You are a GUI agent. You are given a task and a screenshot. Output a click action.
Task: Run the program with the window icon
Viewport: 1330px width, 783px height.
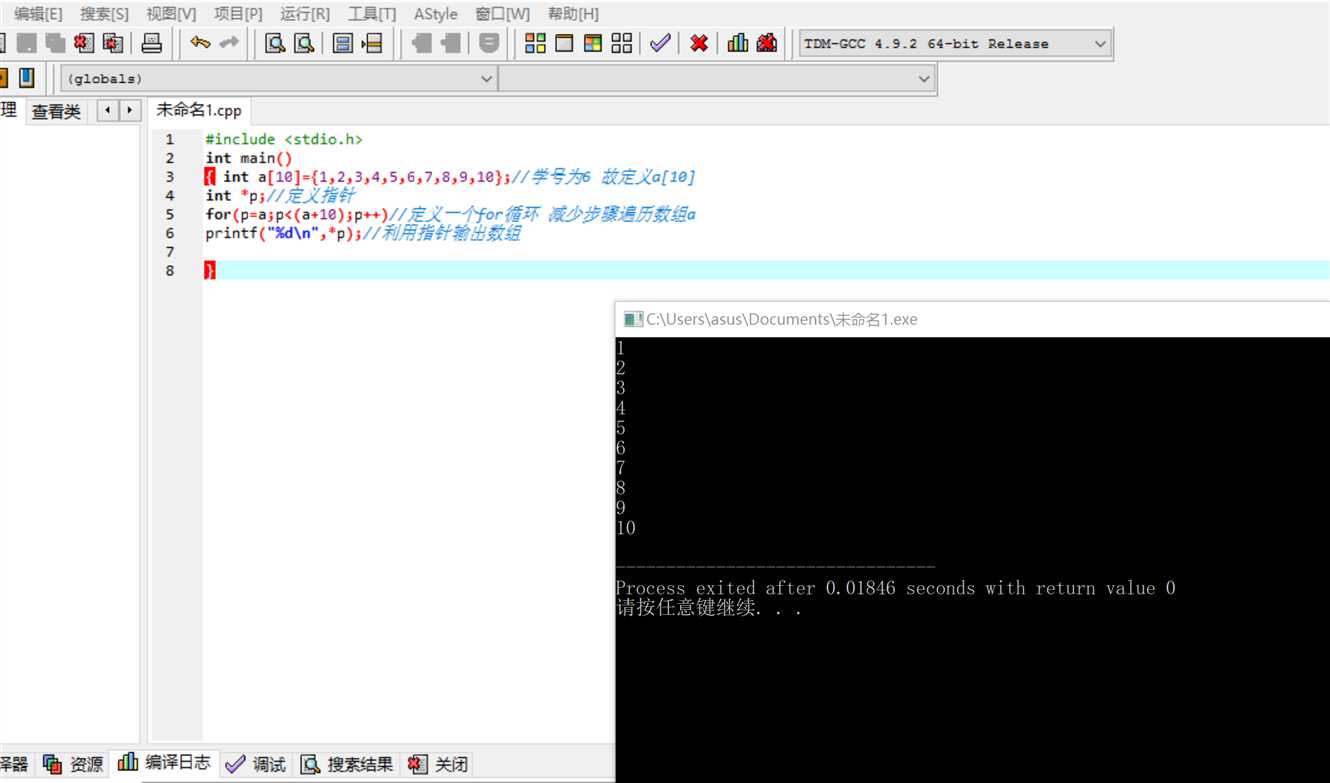(564, 43)
